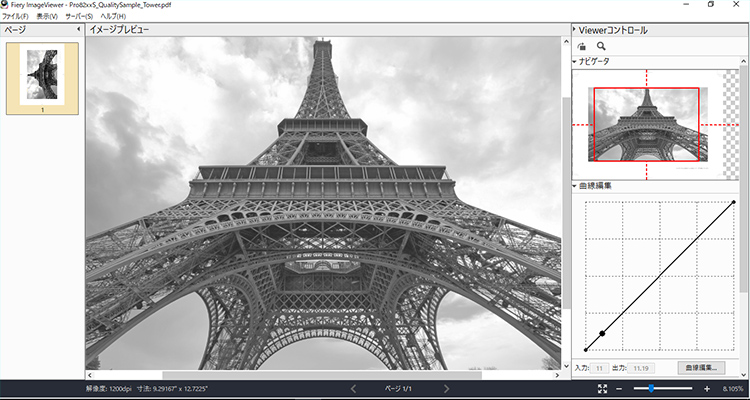Go to the previous page arrow

pos(352,388)
